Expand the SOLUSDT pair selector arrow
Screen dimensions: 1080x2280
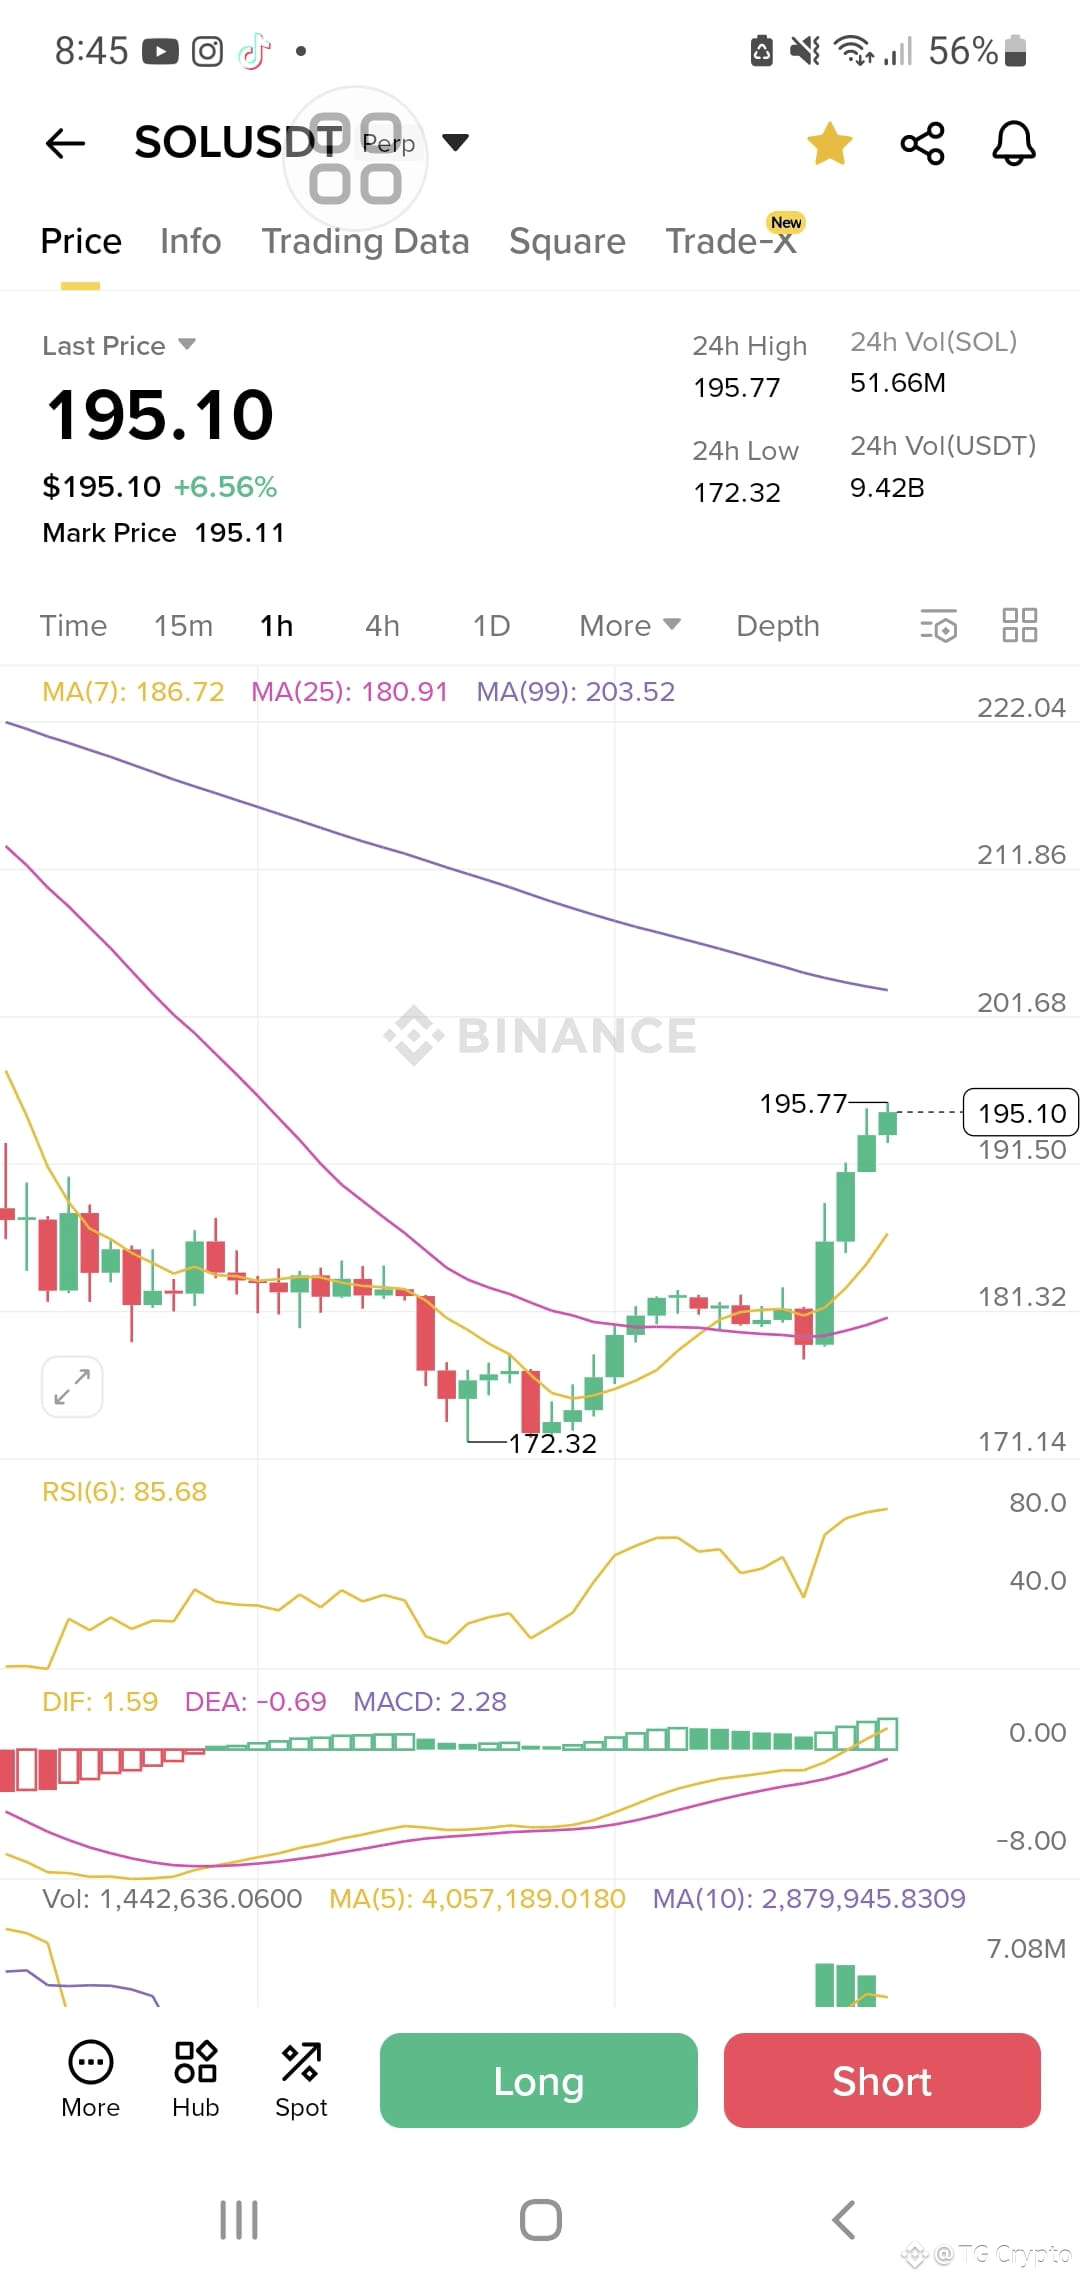pos(455,143)
